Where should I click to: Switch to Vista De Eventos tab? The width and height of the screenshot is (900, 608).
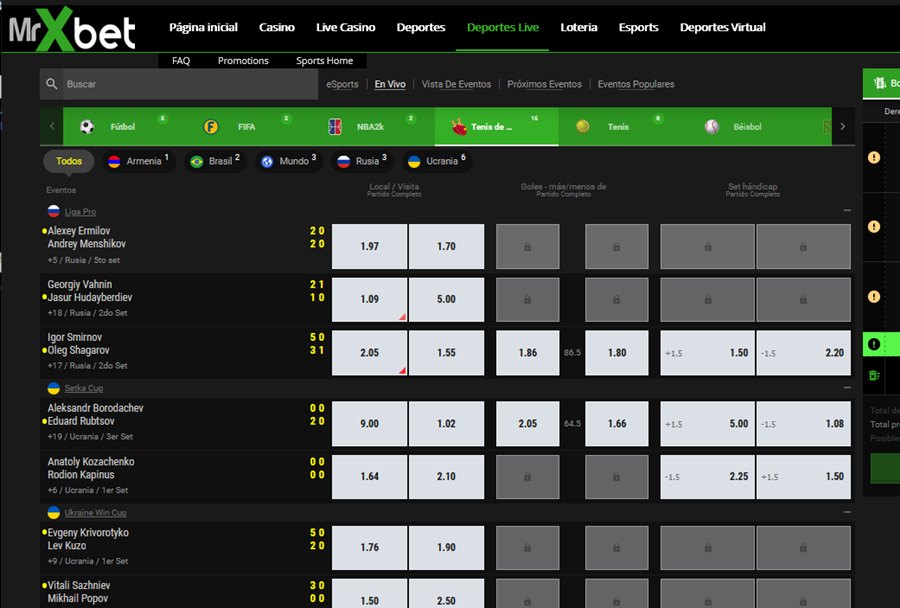[x=456, y=84]
